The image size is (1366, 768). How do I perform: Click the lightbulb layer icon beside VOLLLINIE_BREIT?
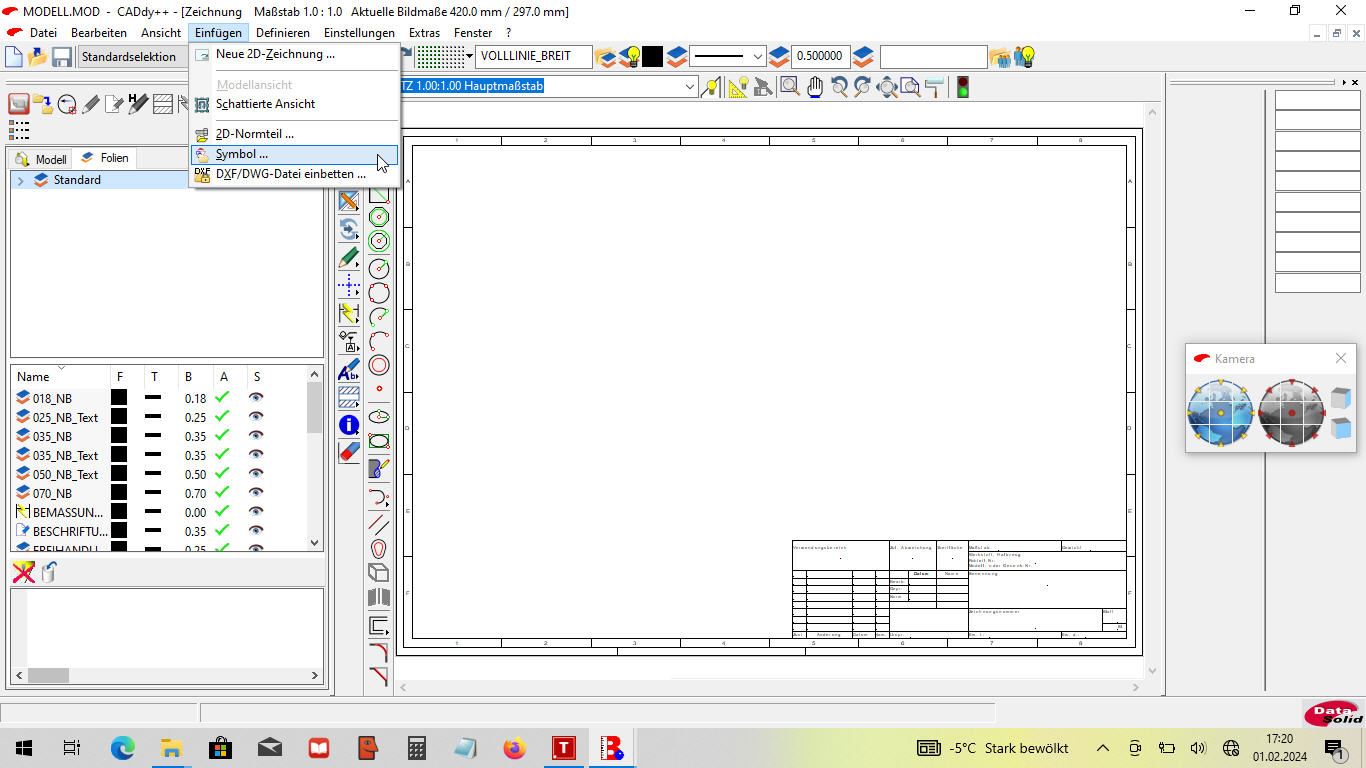629,57
